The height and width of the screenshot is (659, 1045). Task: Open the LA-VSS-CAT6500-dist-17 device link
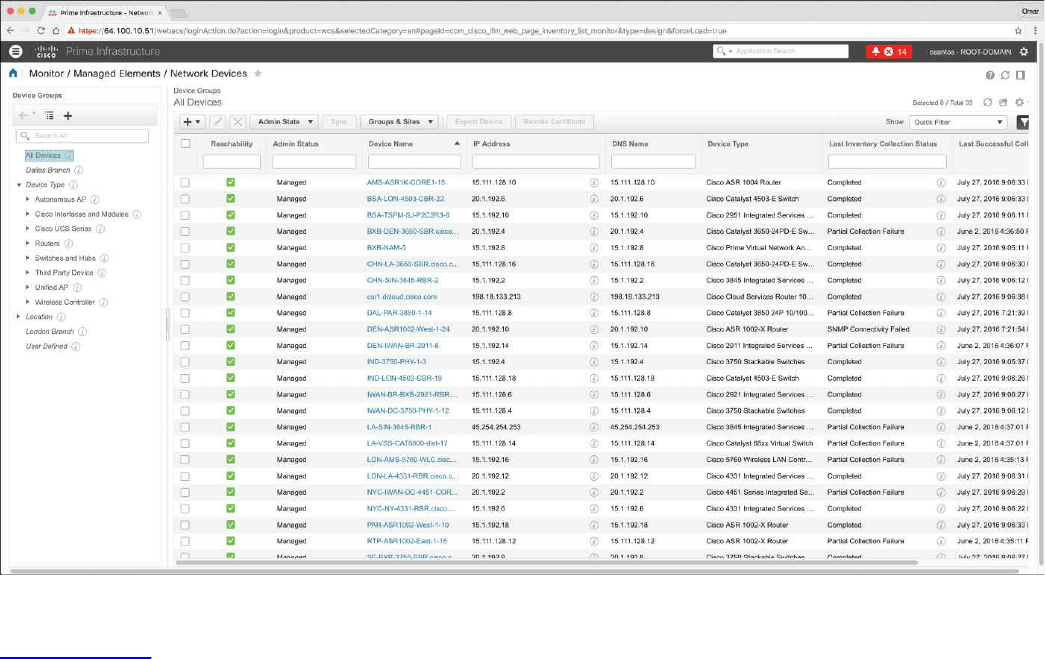(407, 443)
